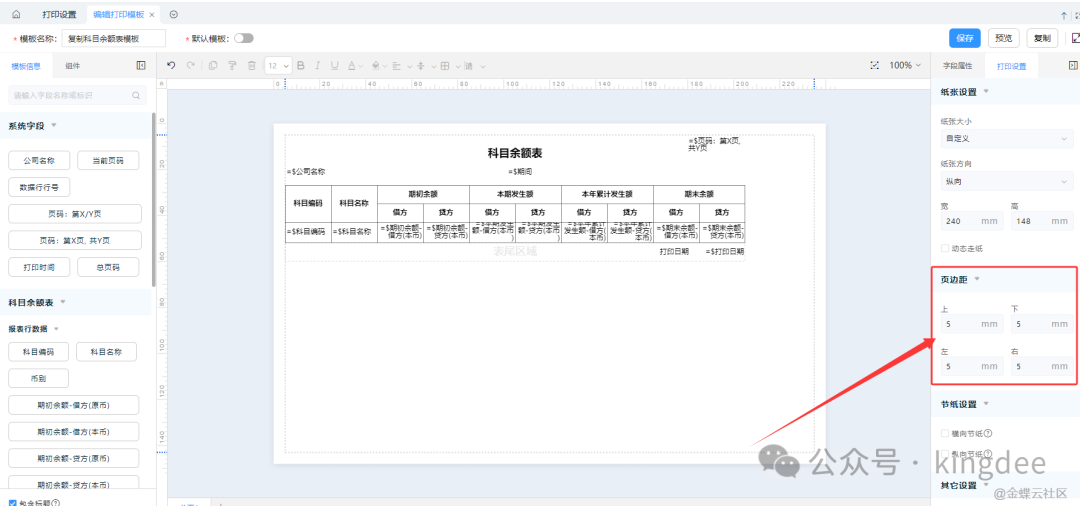Switch to the 字段属性 tab
The image size is (1080, 506).
coord(957,65)
